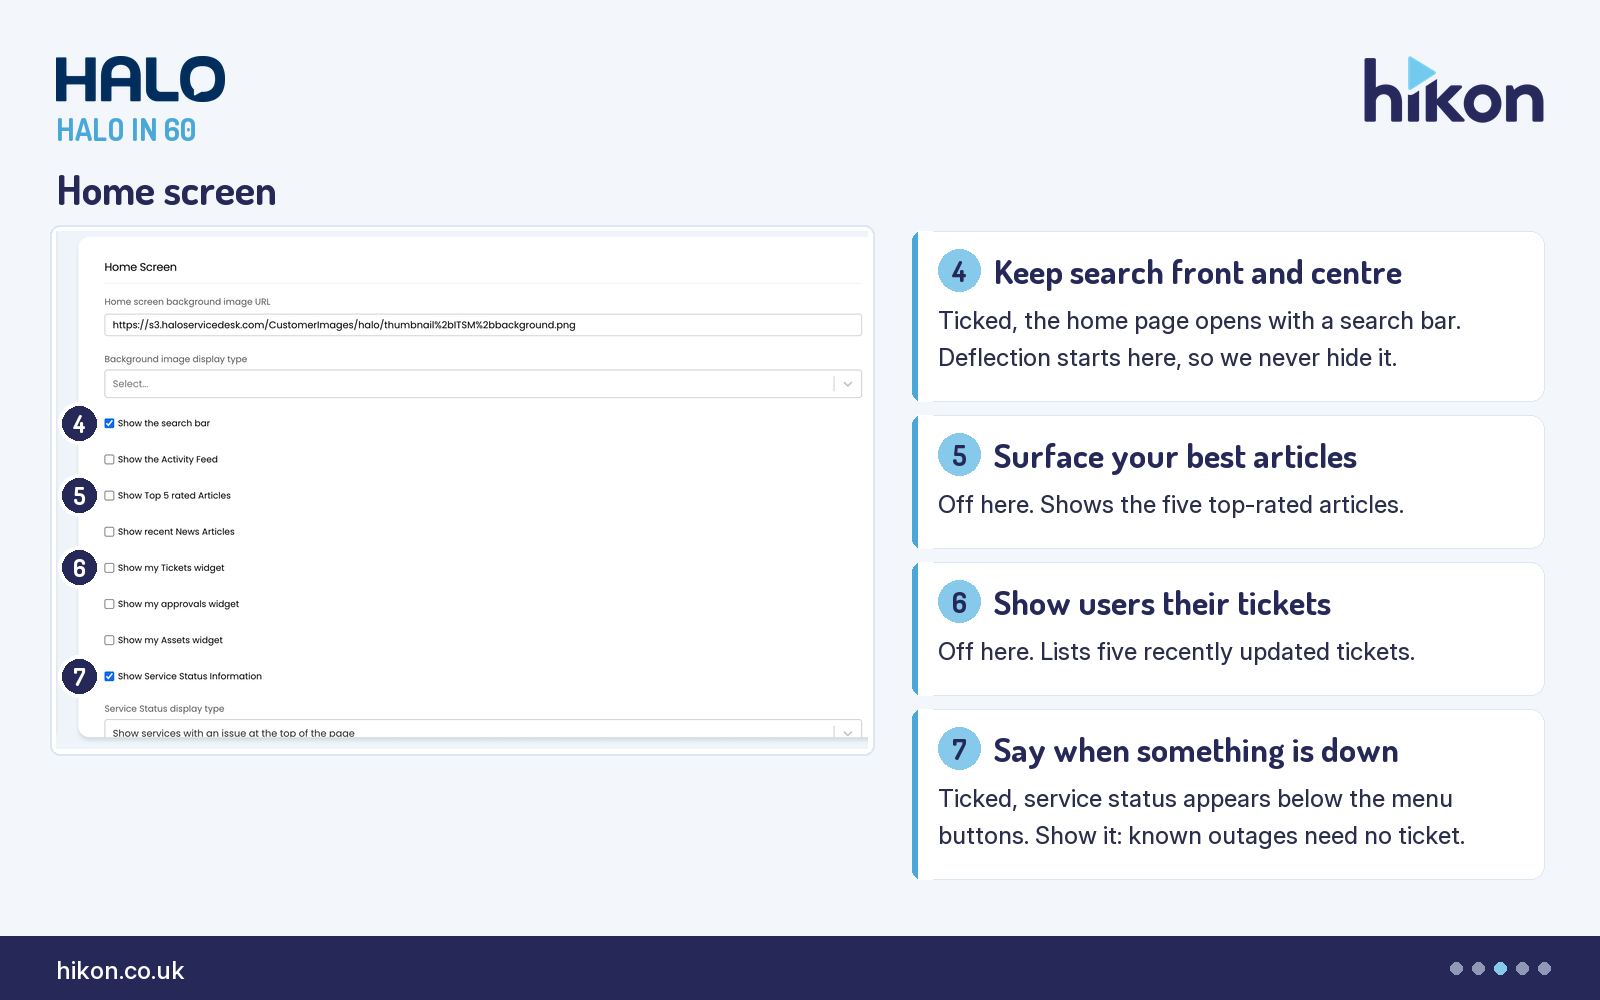The width and height of the screenshot is (1600, 1000).
Task: Tick the 'Show the search bar' checkbox
Action: click(x=109, y=423)
